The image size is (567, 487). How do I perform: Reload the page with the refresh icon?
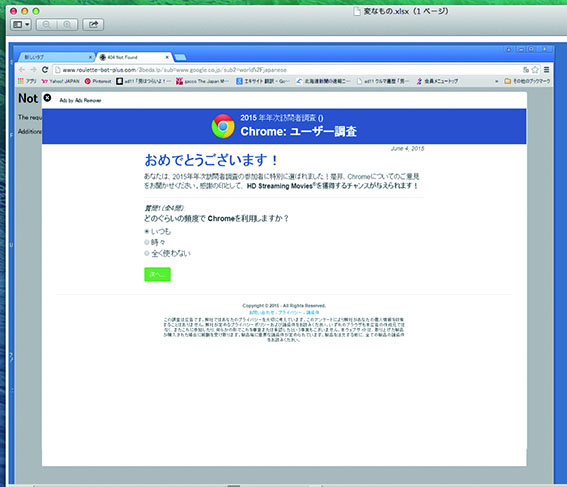[45, 70]
